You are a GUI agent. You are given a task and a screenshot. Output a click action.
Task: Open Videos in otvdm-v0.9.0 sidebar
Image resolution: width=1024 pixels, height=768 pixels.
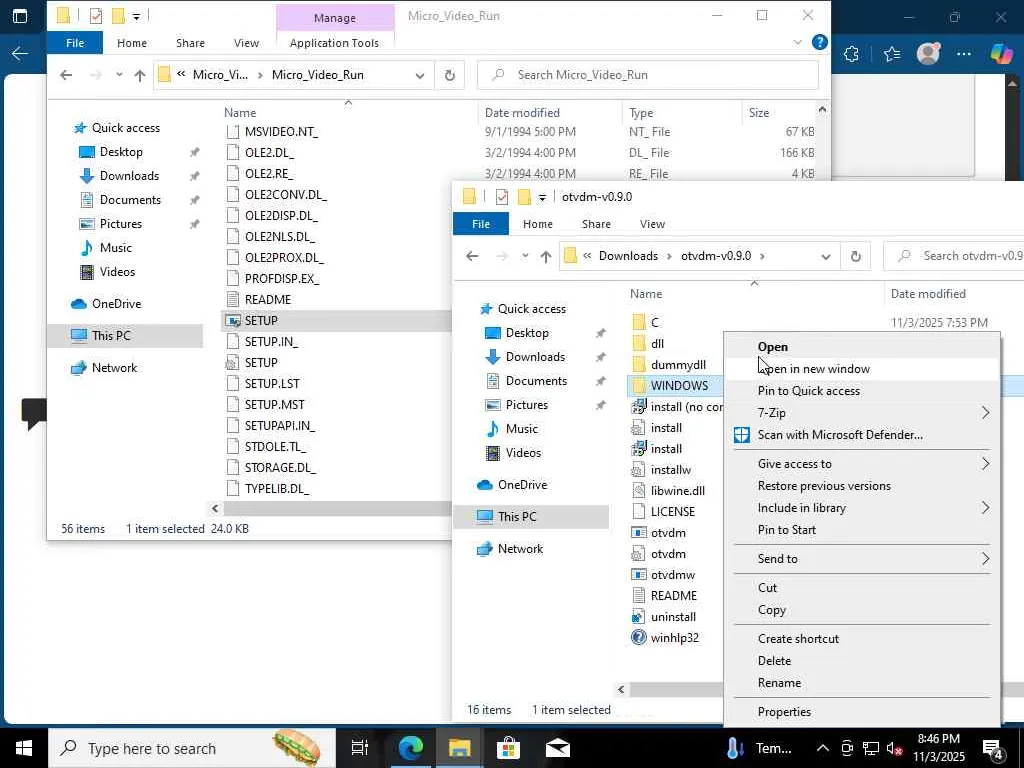pos(522,453)
